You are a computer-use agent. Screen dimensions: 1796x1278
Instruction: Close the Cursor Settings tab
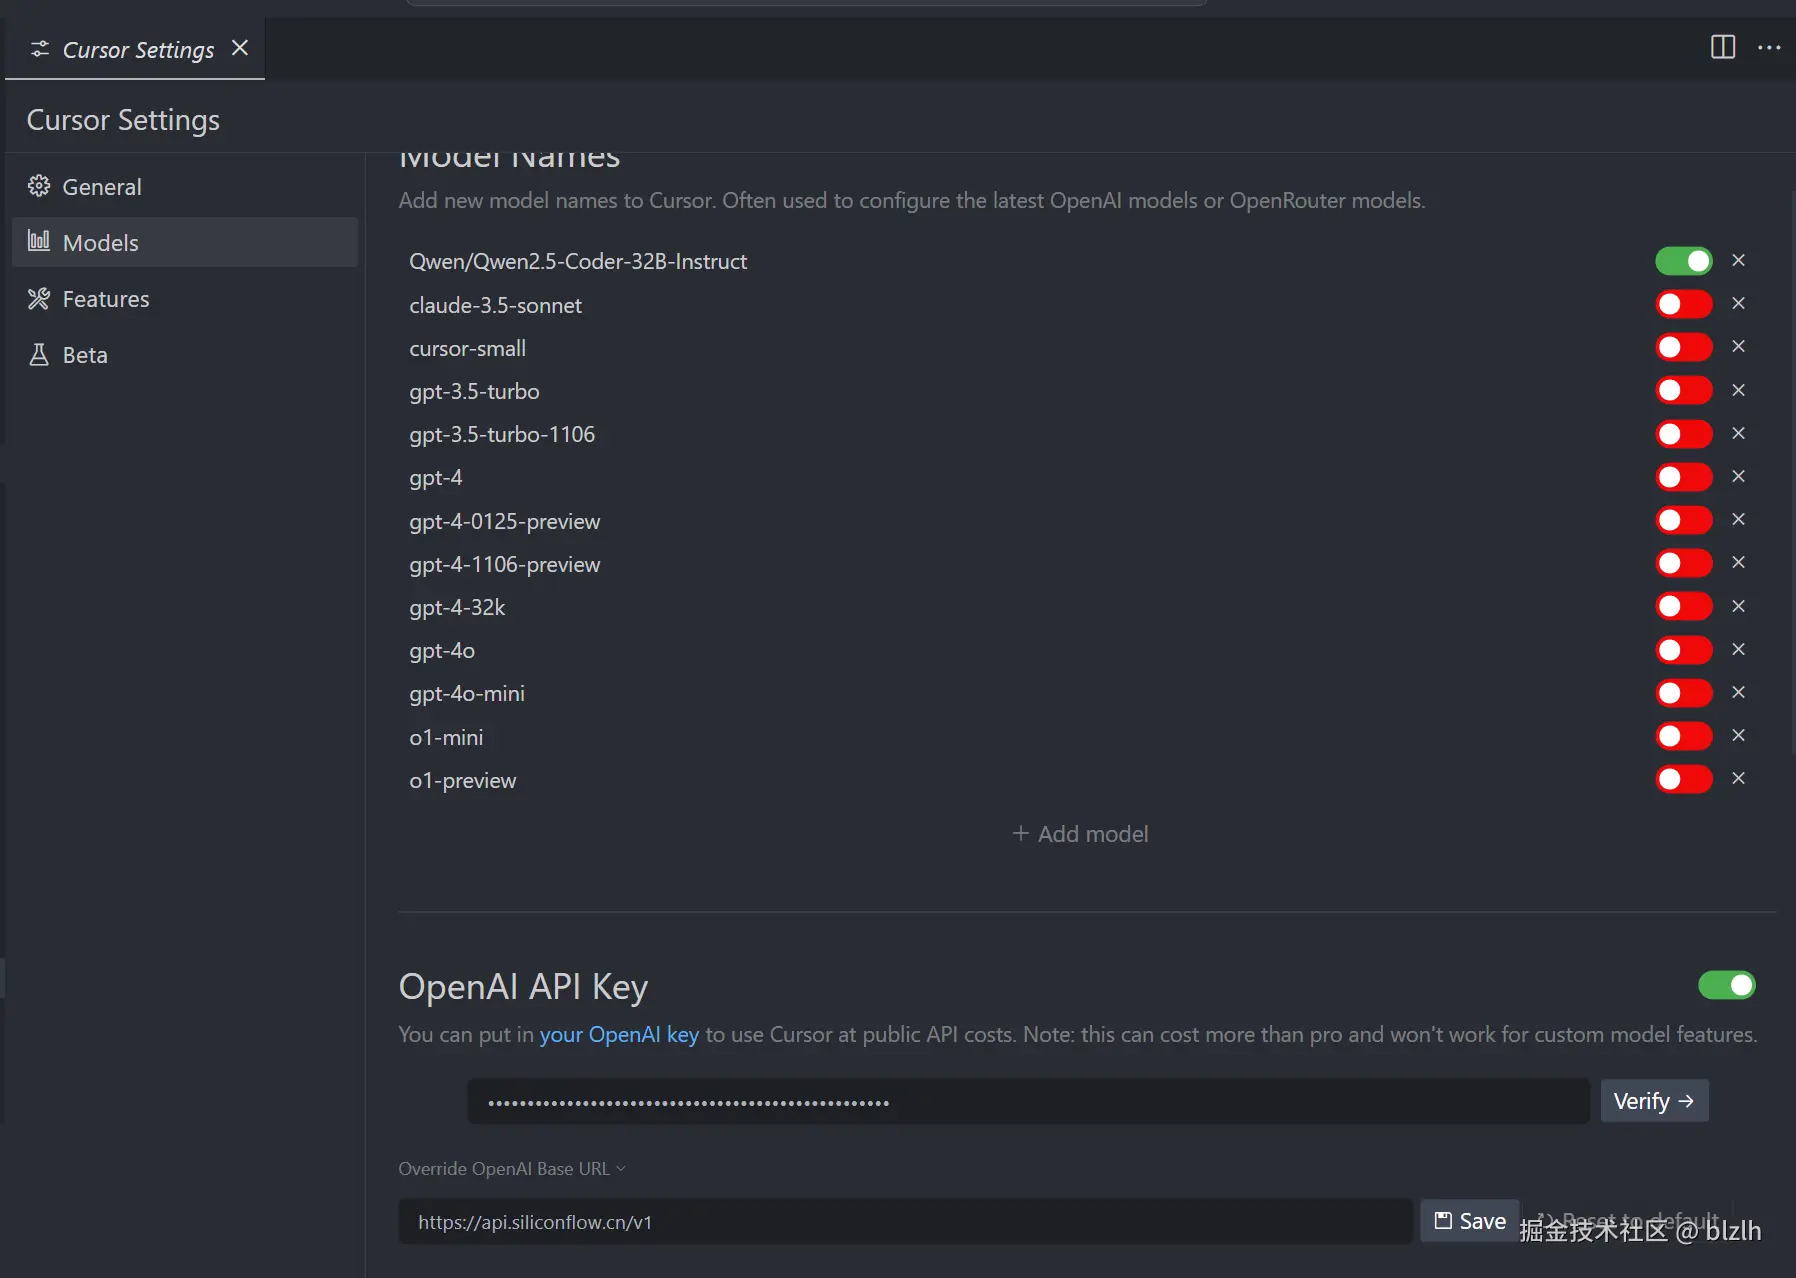[x=240, y=48]
